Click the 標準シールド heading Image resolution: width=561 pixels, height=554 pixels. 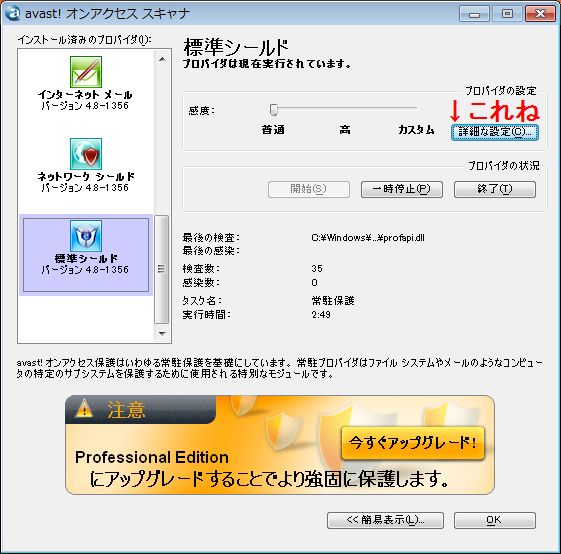[235, 48]
